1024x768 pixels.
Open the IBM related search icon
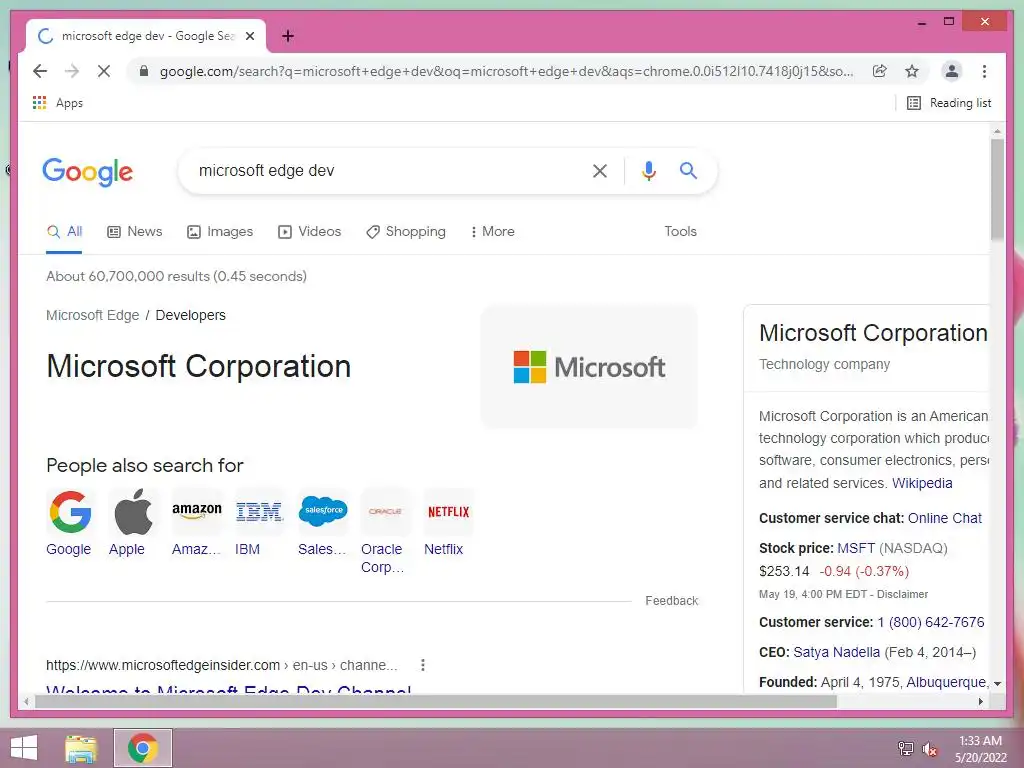click(259, 512)
